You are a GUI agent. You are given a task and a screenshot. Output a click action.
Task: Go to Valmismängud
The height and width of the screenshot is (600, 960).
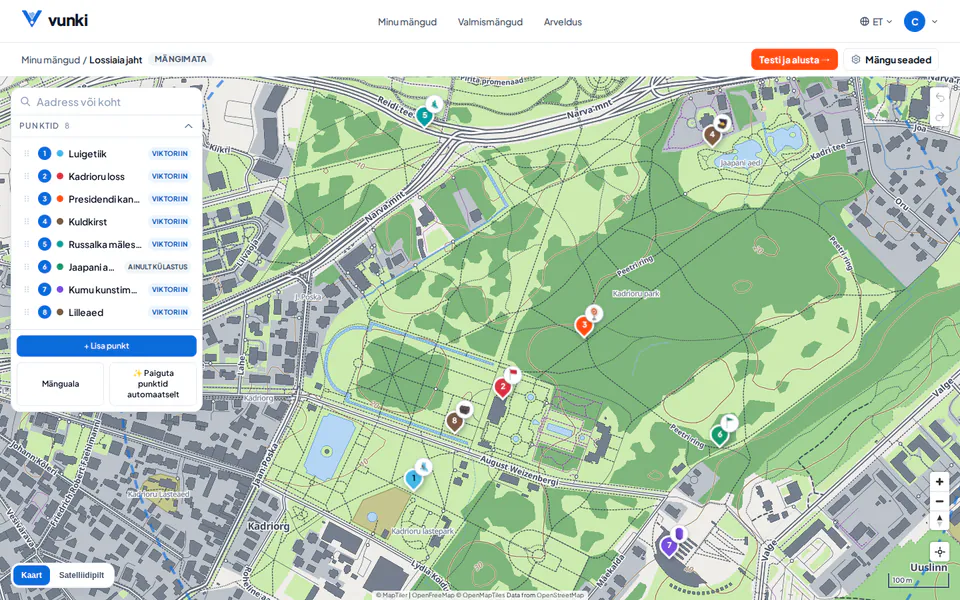point(490,22)
